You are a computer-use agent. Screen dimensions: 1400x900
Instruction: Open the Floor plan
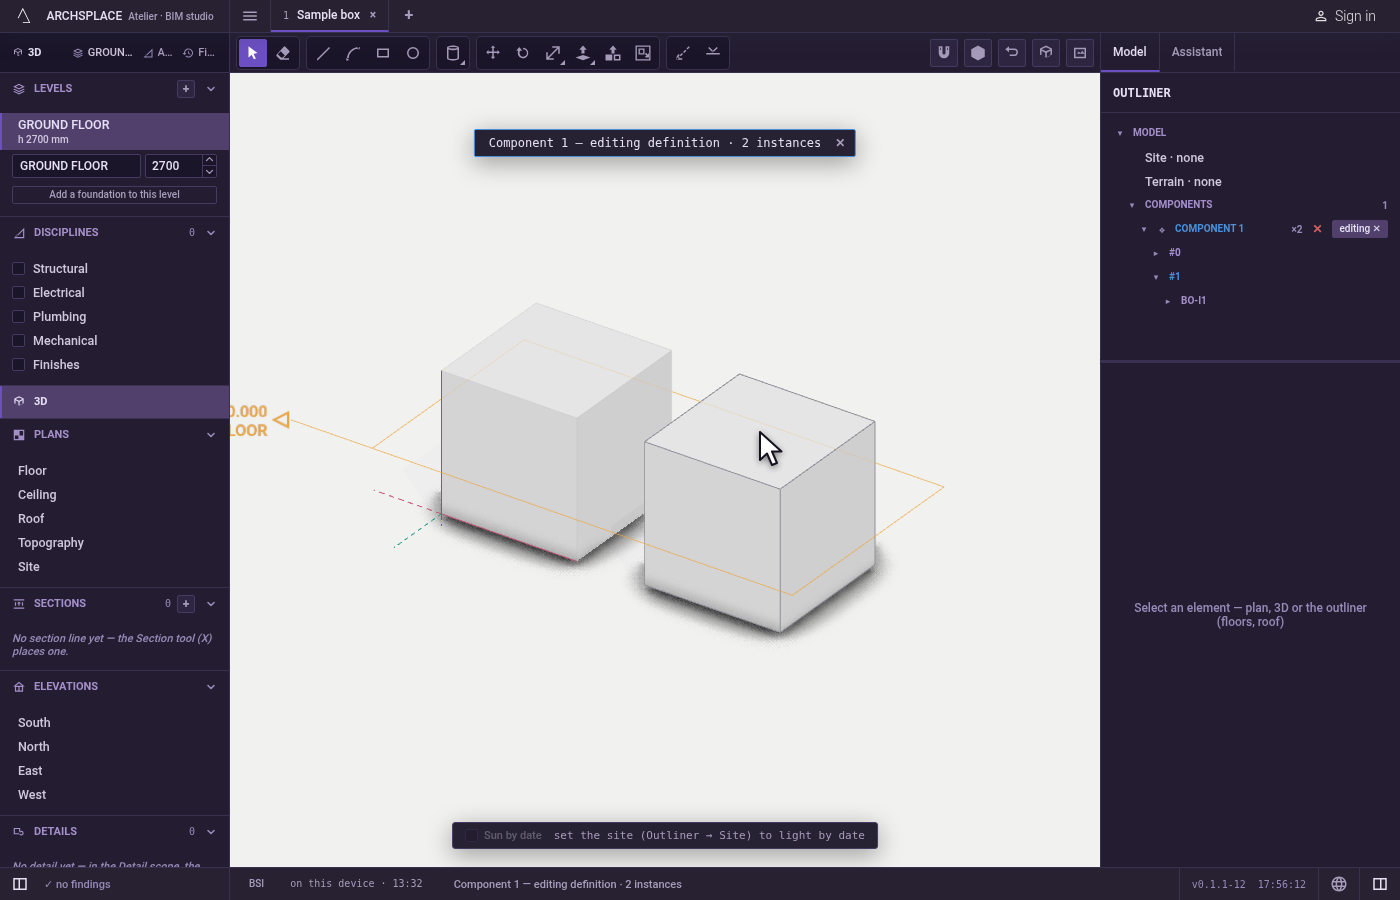(32, 471)
